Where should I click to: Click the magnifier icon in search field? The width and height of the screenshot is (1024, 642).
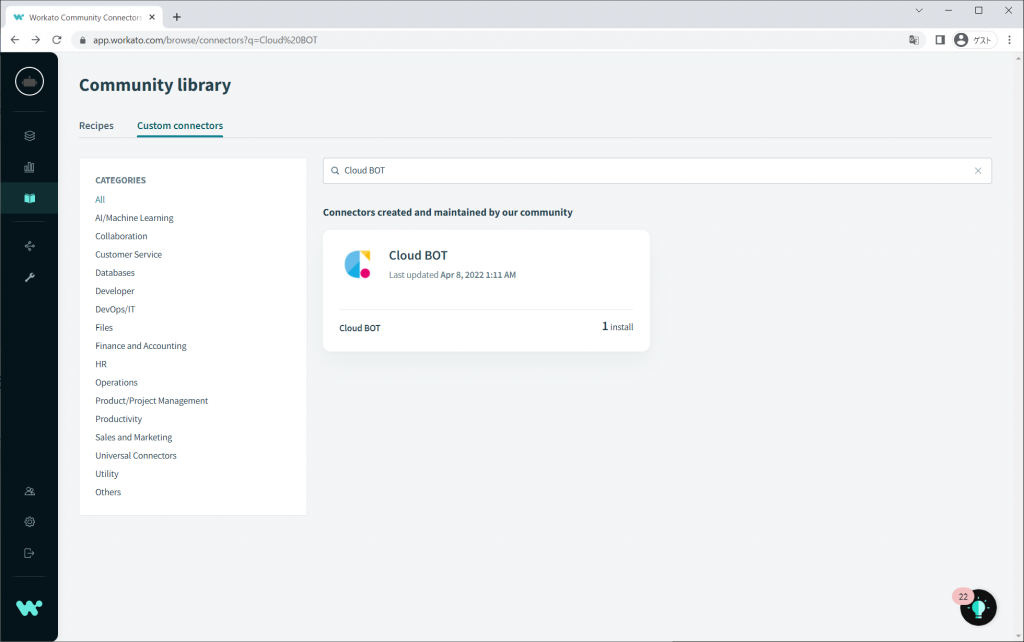click(335, 170)
